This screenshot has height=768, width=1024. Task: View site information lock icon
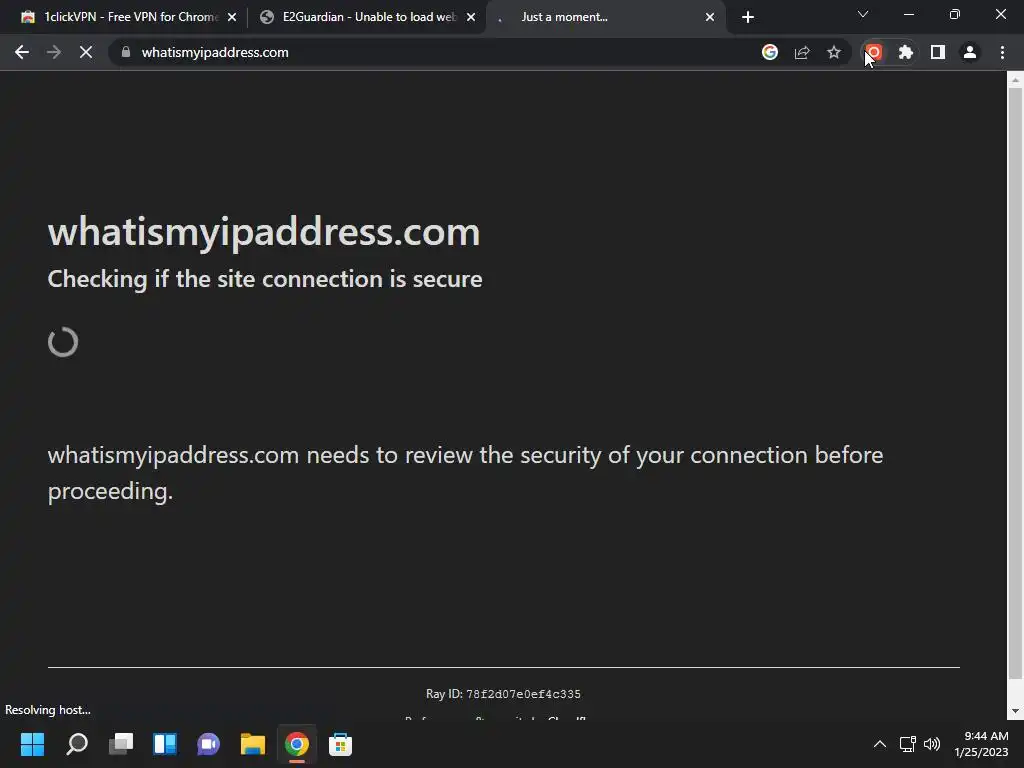(126, 52)
